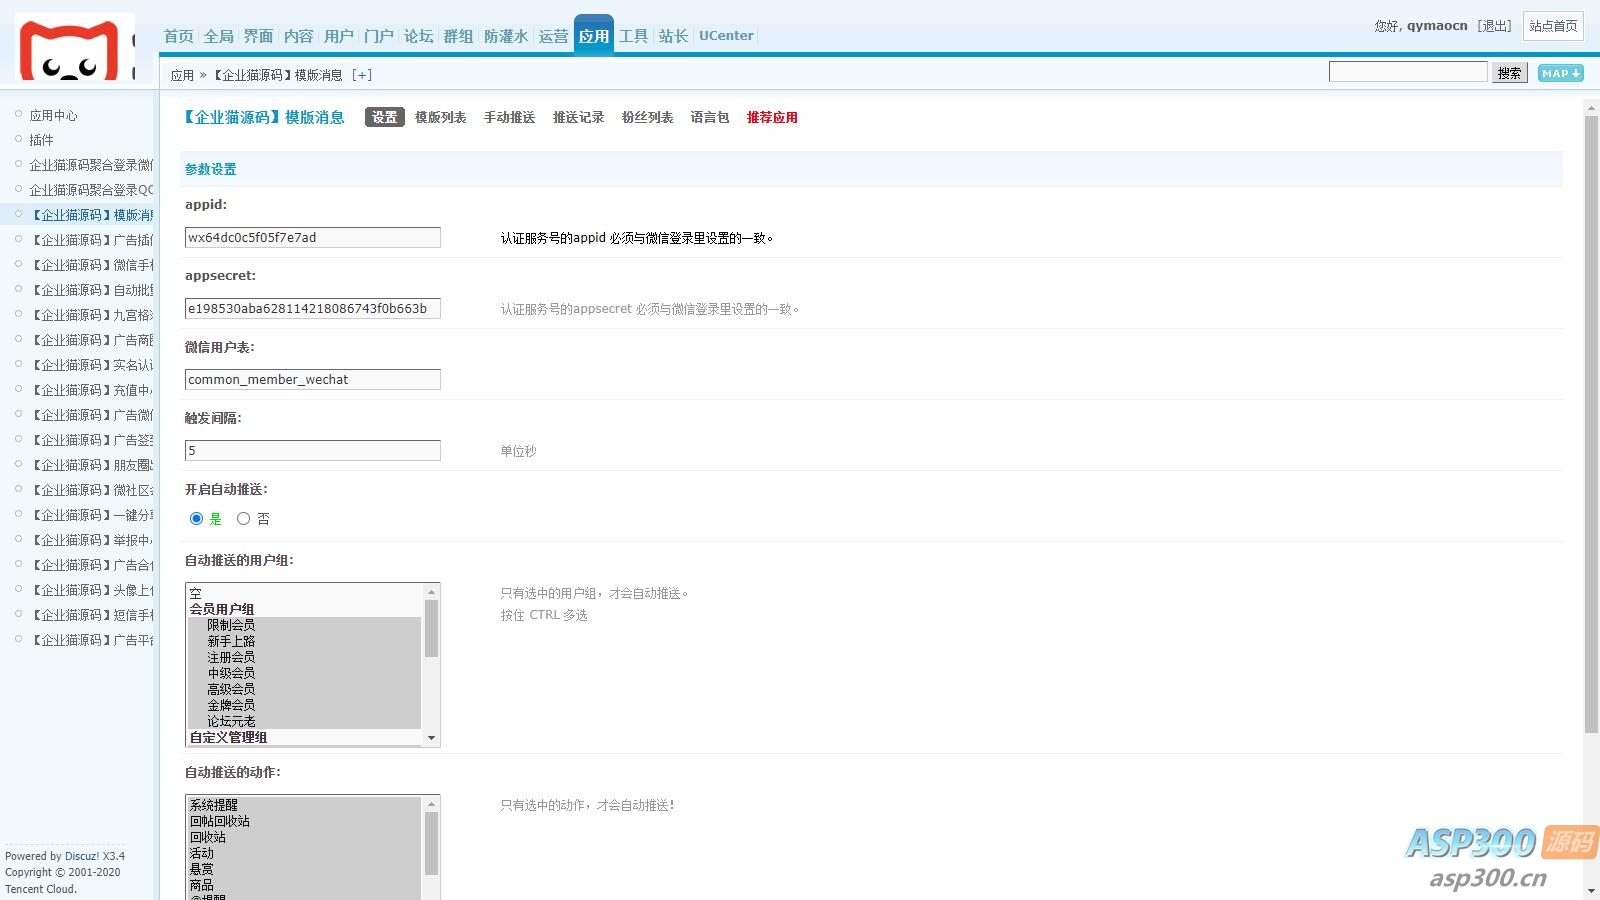Click the 推荐应用 link
This screenshot has height=900, width=1600.
[770, 117]
